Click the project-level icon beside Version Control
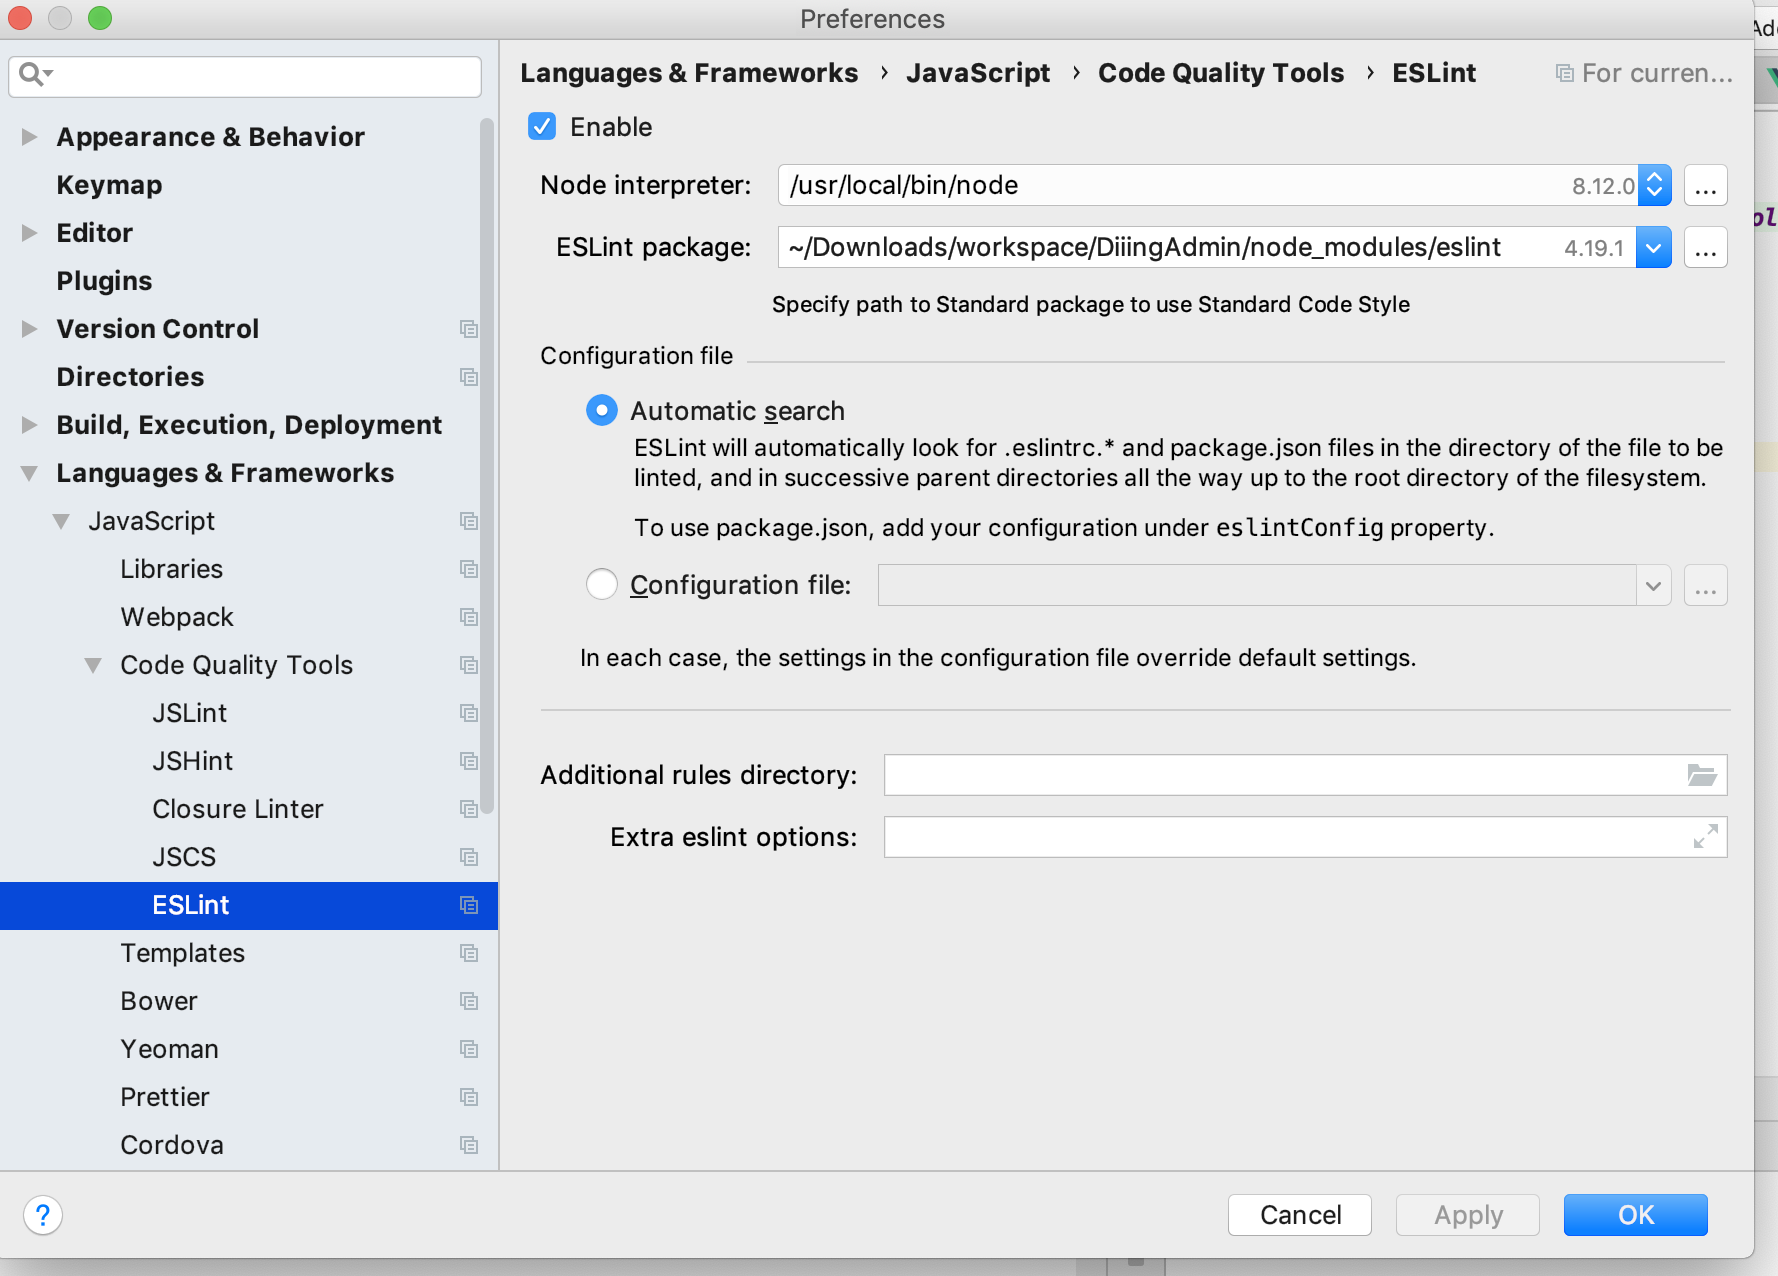Screen dimensions: 1778x1276 click(x=468, y=329)
